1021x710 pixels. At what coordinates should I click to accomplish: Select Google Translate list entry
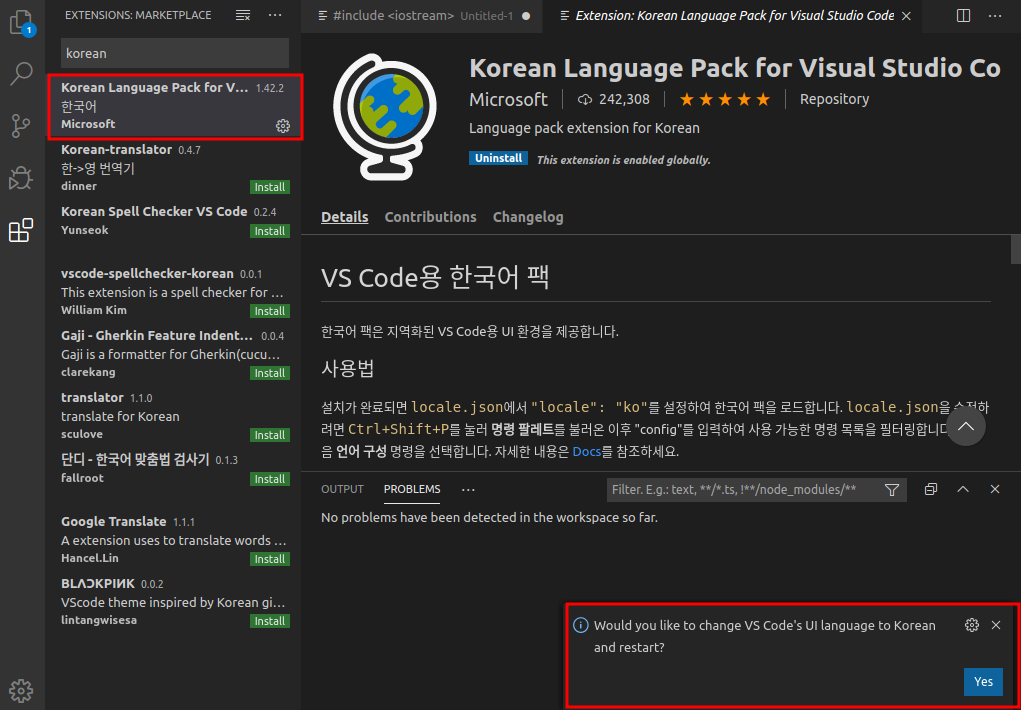coord(173,540)
